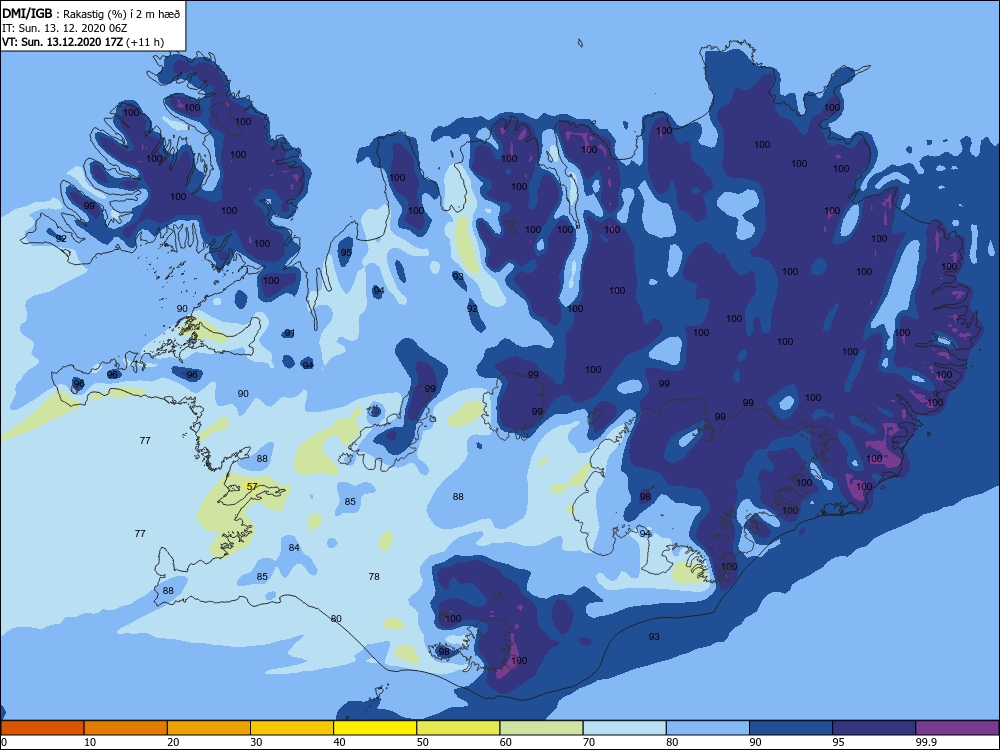Click the title text 'DMI/IGB : Rakastig (%) í 2 m hæð'
Screen dimensions: 1000x750
(91, 14)
